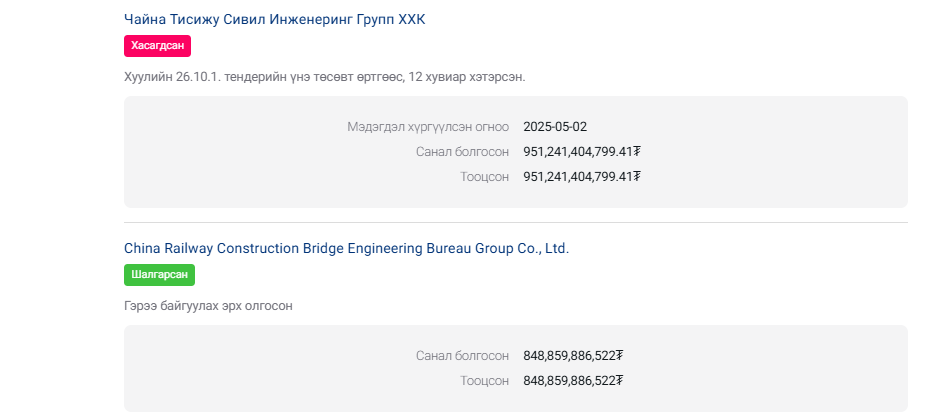932x419 pixels.
Task: Click Тооцсон label under China Railway
Action: point(484,380)
